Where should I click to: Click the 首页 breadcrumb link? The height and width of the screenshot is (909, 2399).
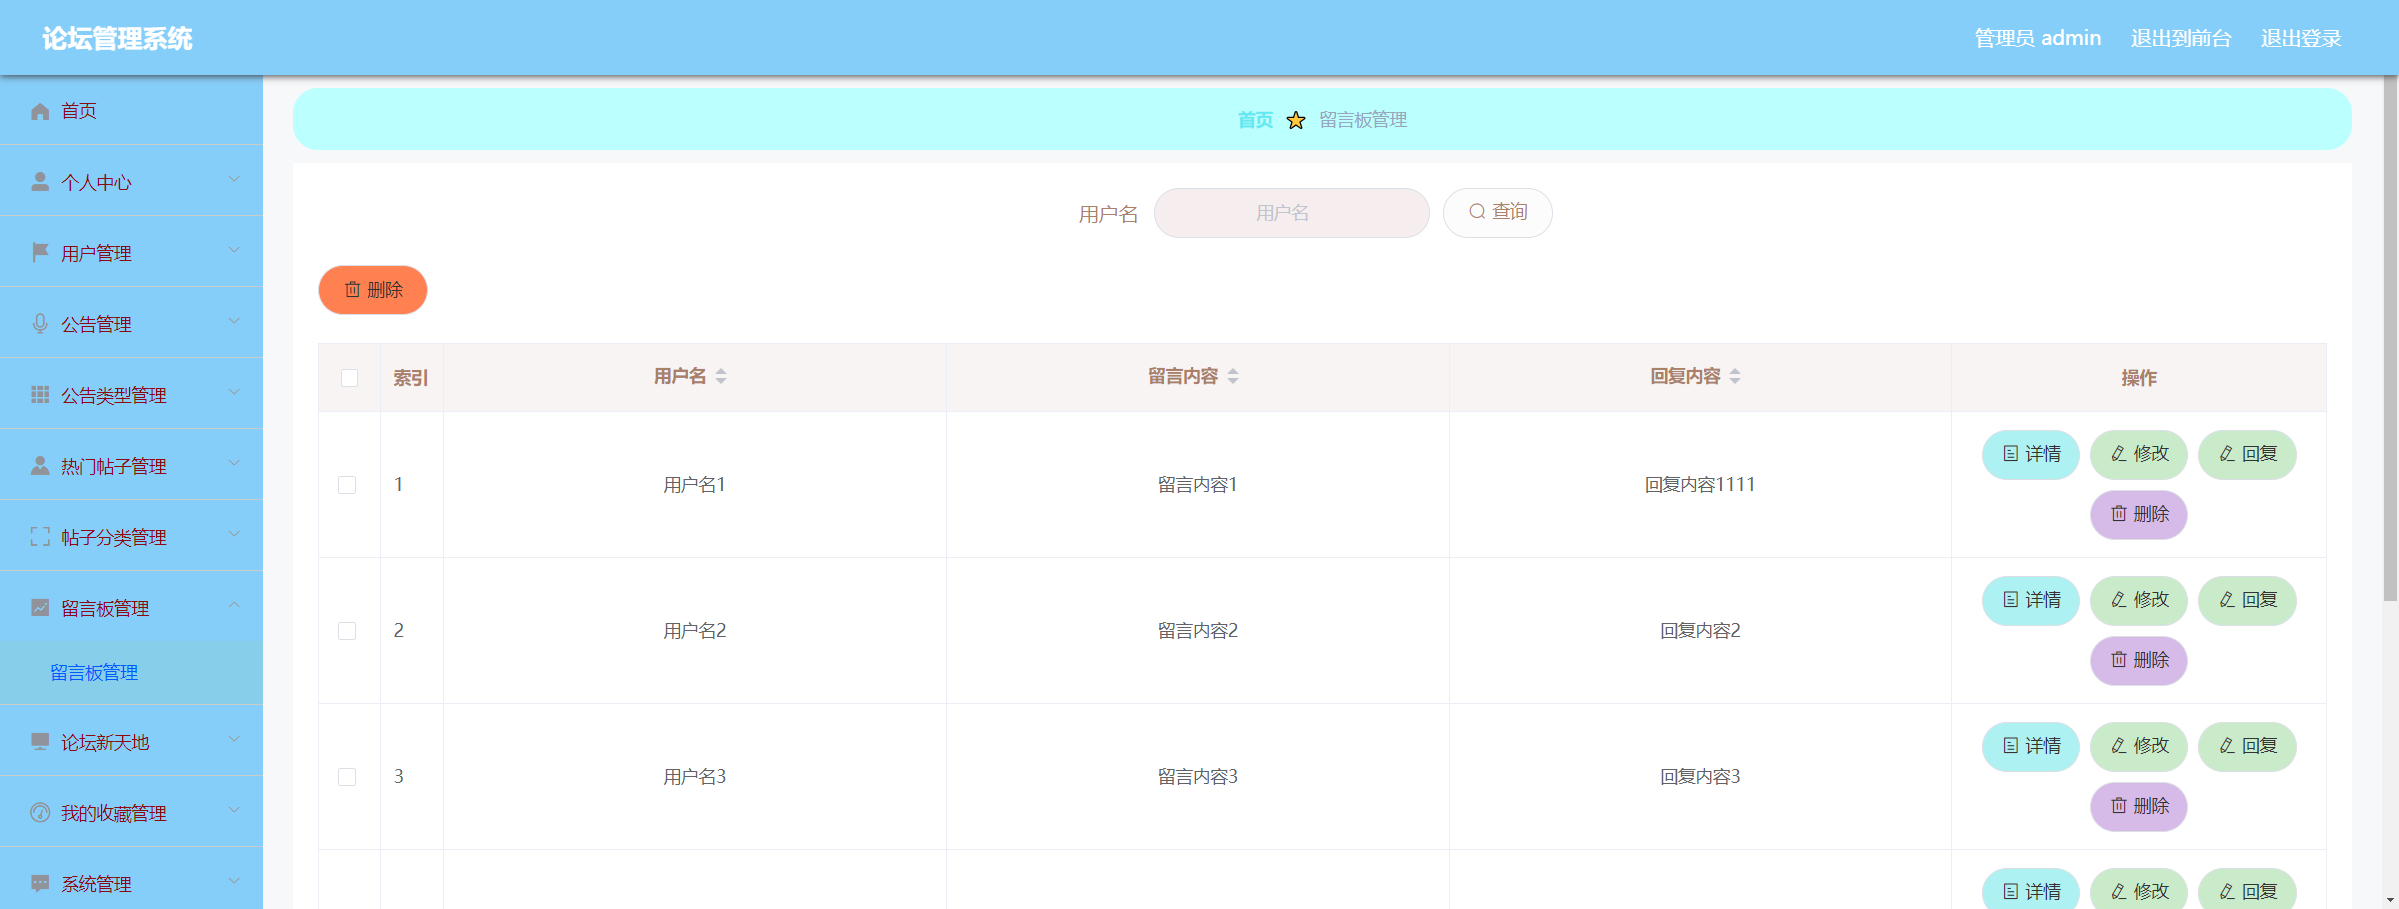tap(1255, 120)
